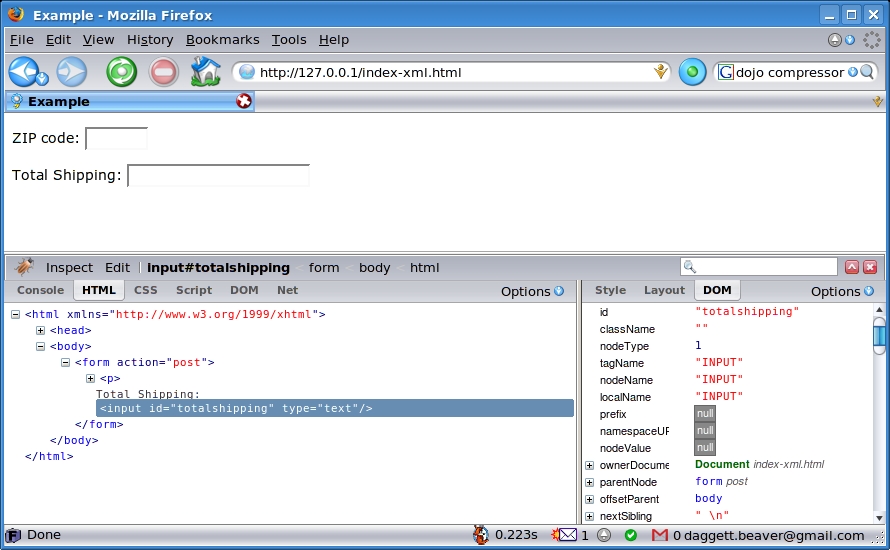
Task: Click the Edit button in Firebug toolbar
Action: click(x=117, y=267)
